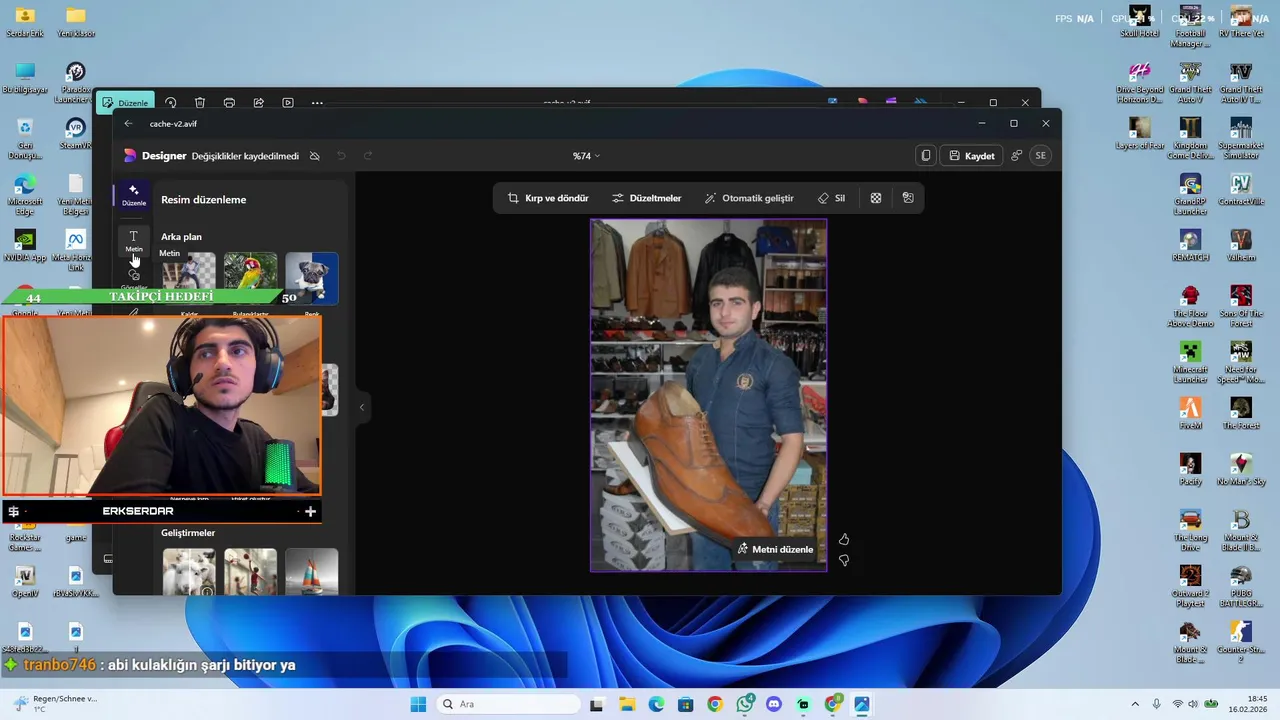1280x720 pixels.
Task: Select PUBG Battlegrounds desktop shortcut
Action: pos(1240,586)
